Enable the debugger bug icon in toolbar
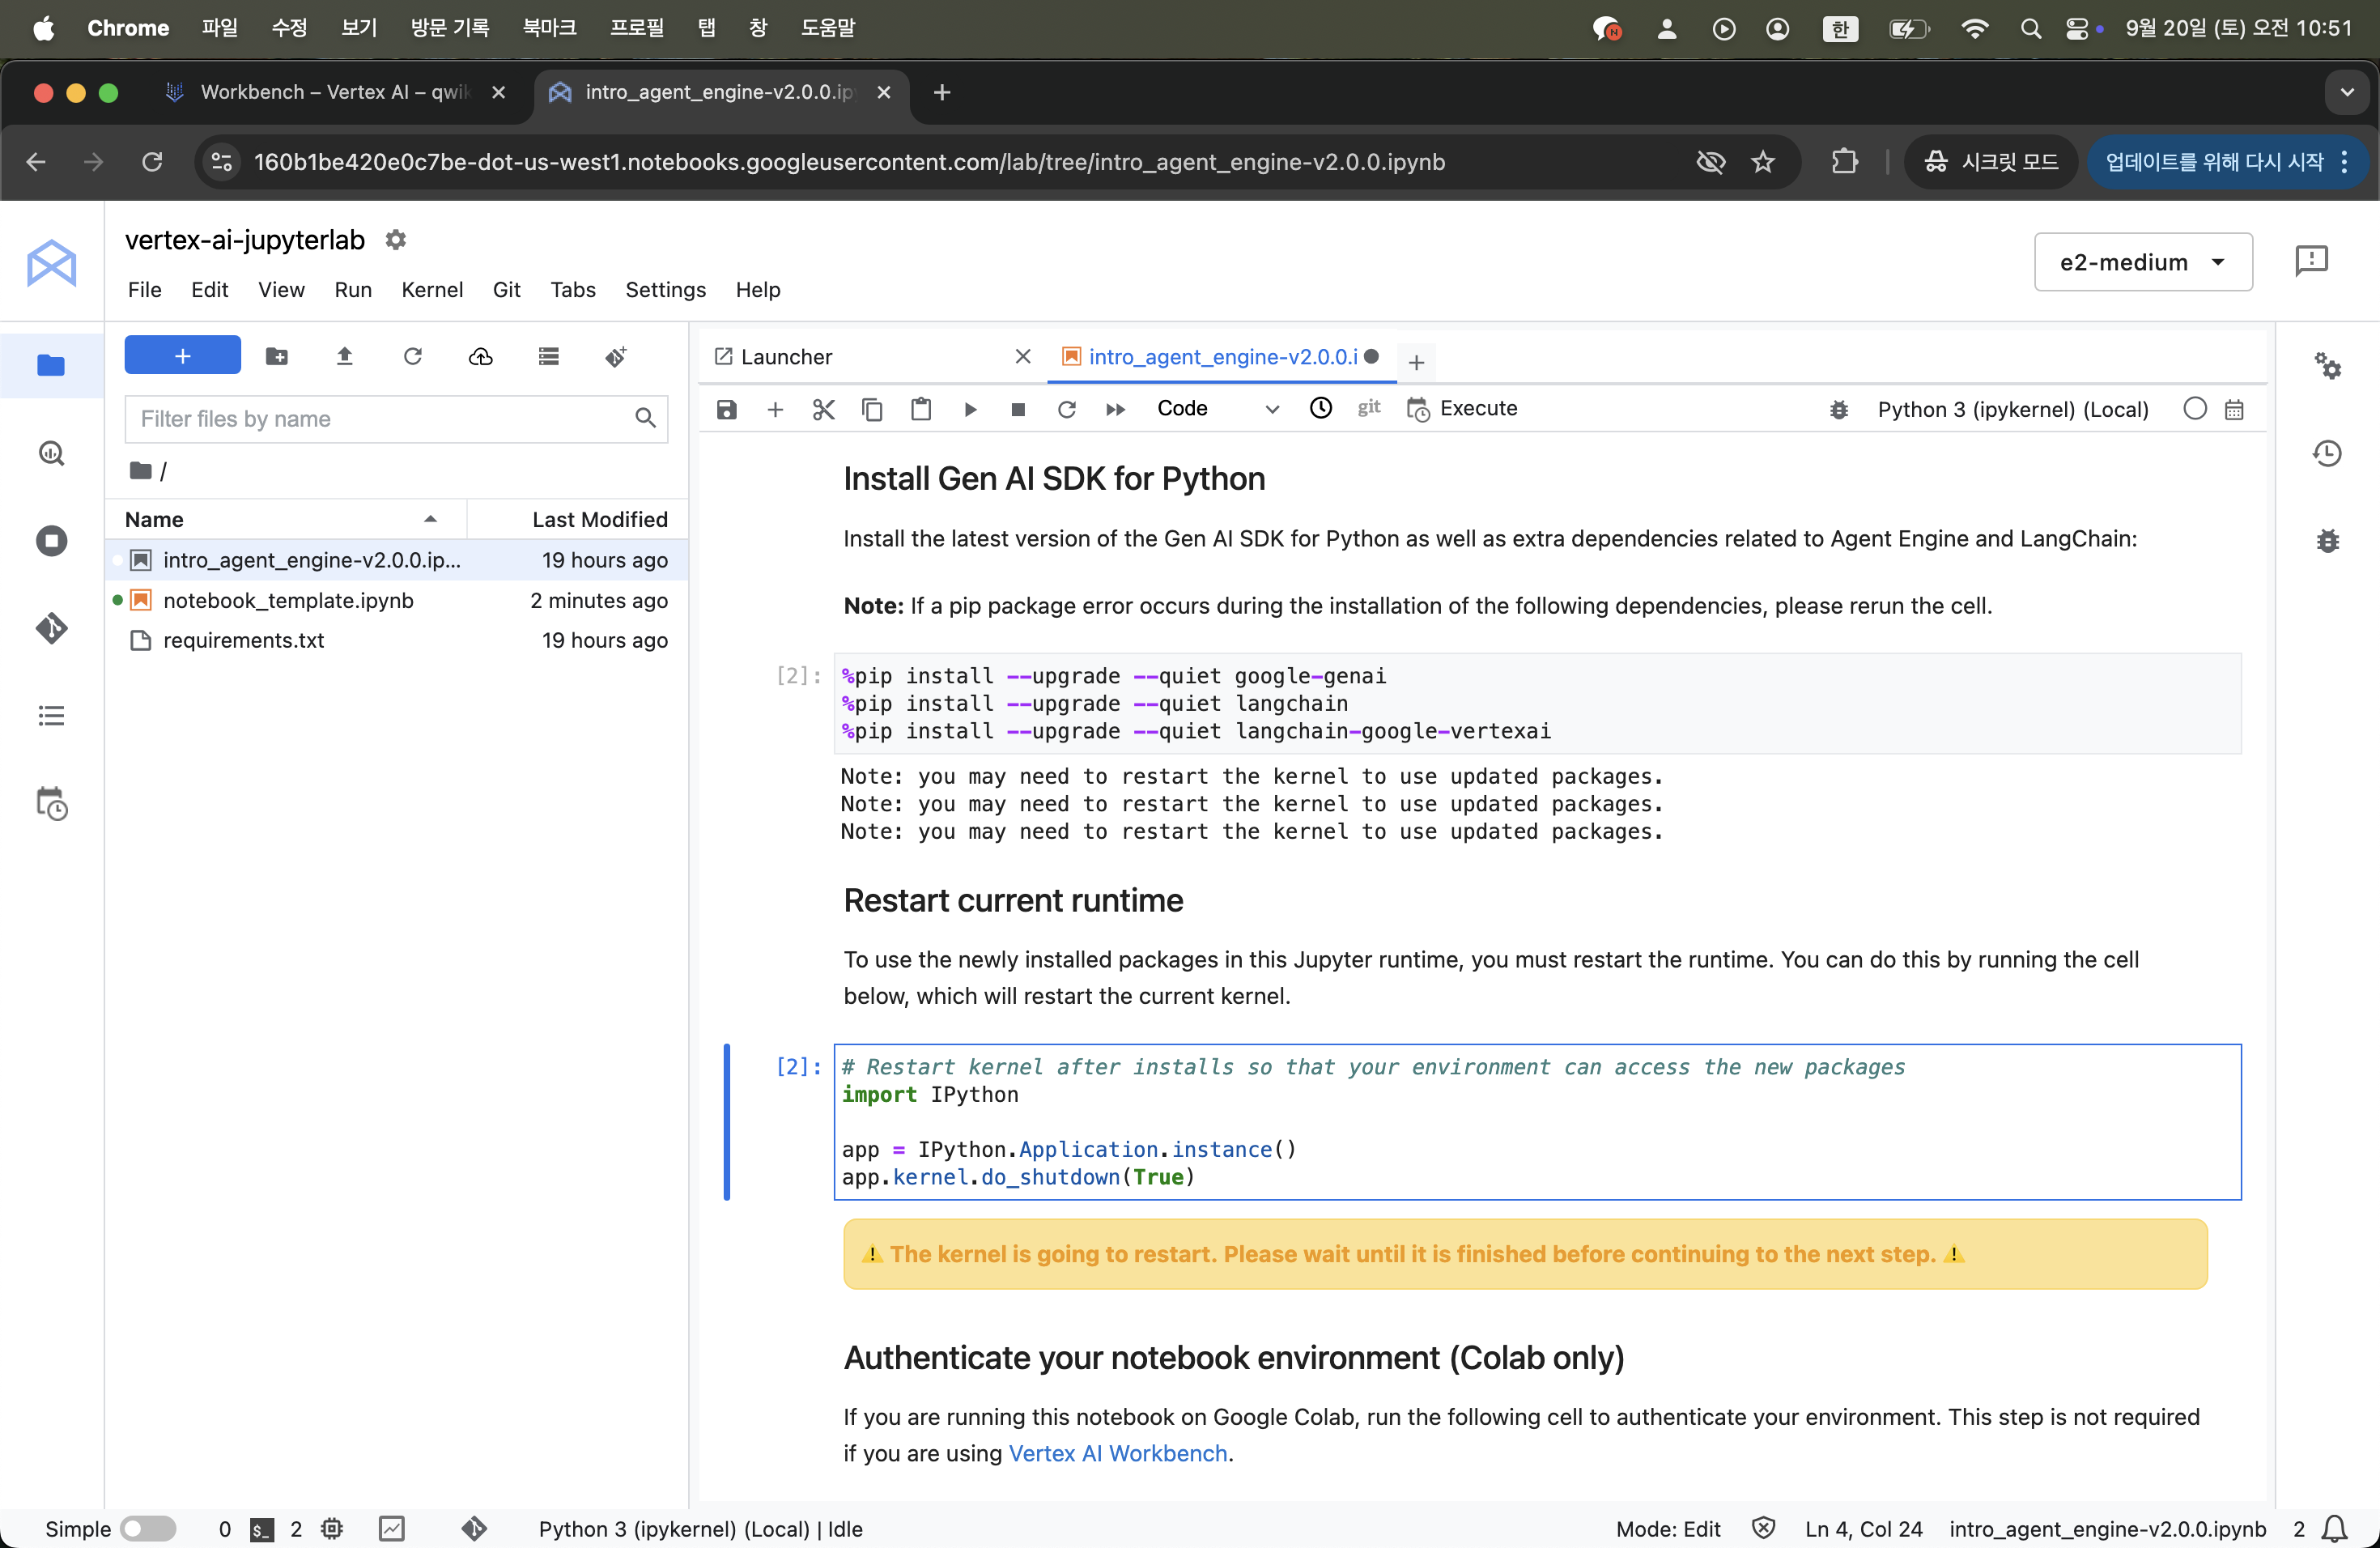 (x=1838, y=409)
